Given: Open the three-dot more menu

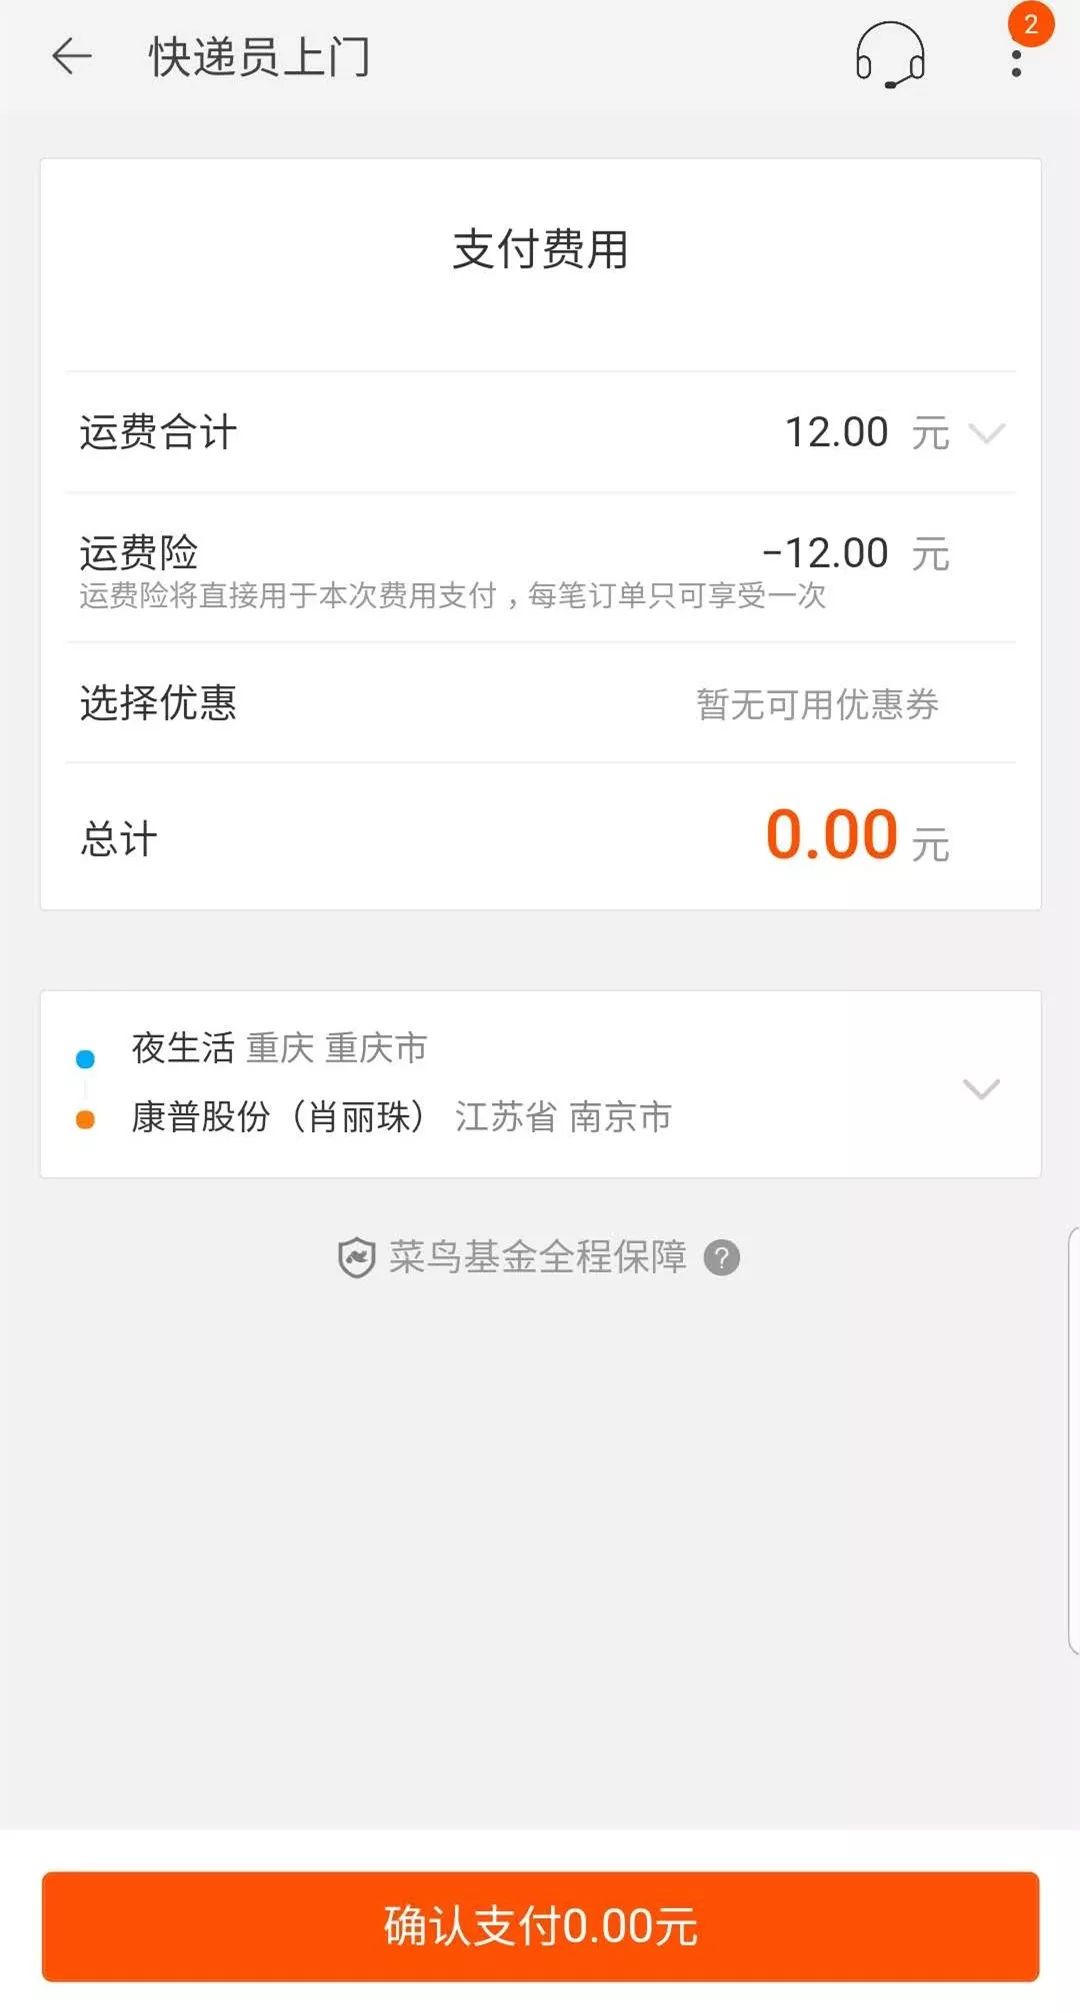Looking at the screenshot, I should (x=1016, y=62).
